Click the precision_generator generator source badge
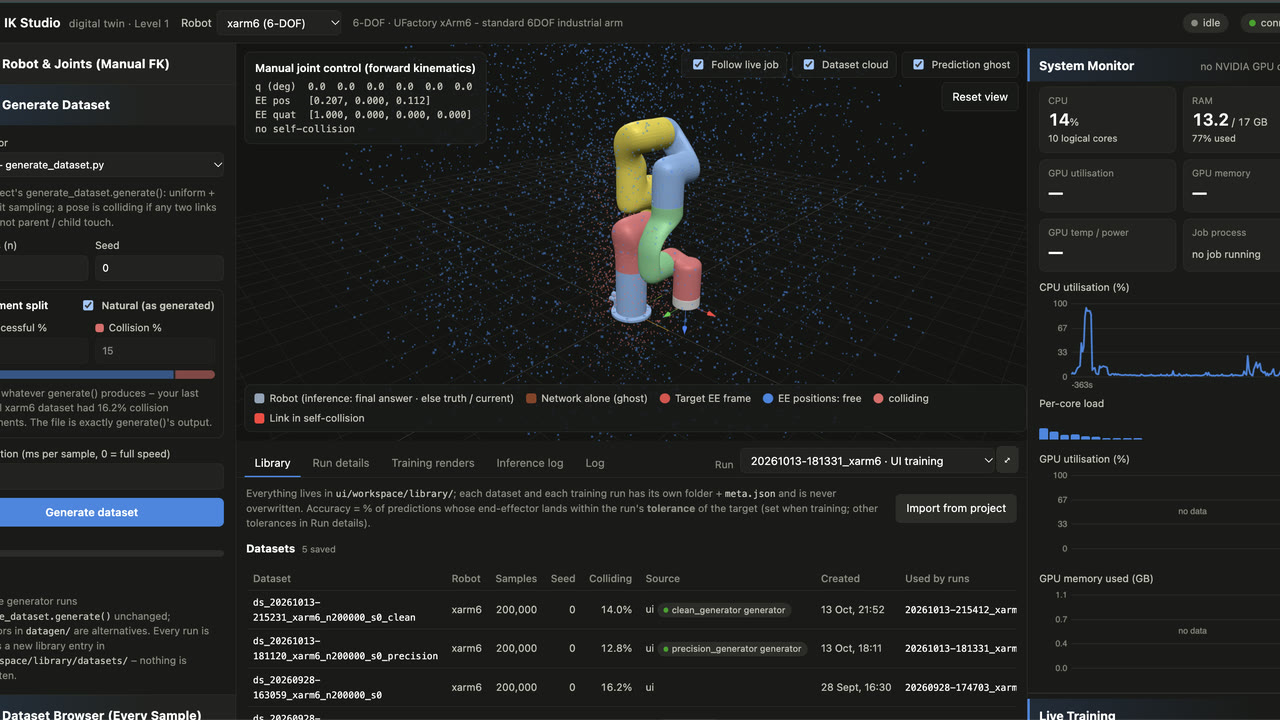Screen dimensions: 1280x720 point(731,649)
